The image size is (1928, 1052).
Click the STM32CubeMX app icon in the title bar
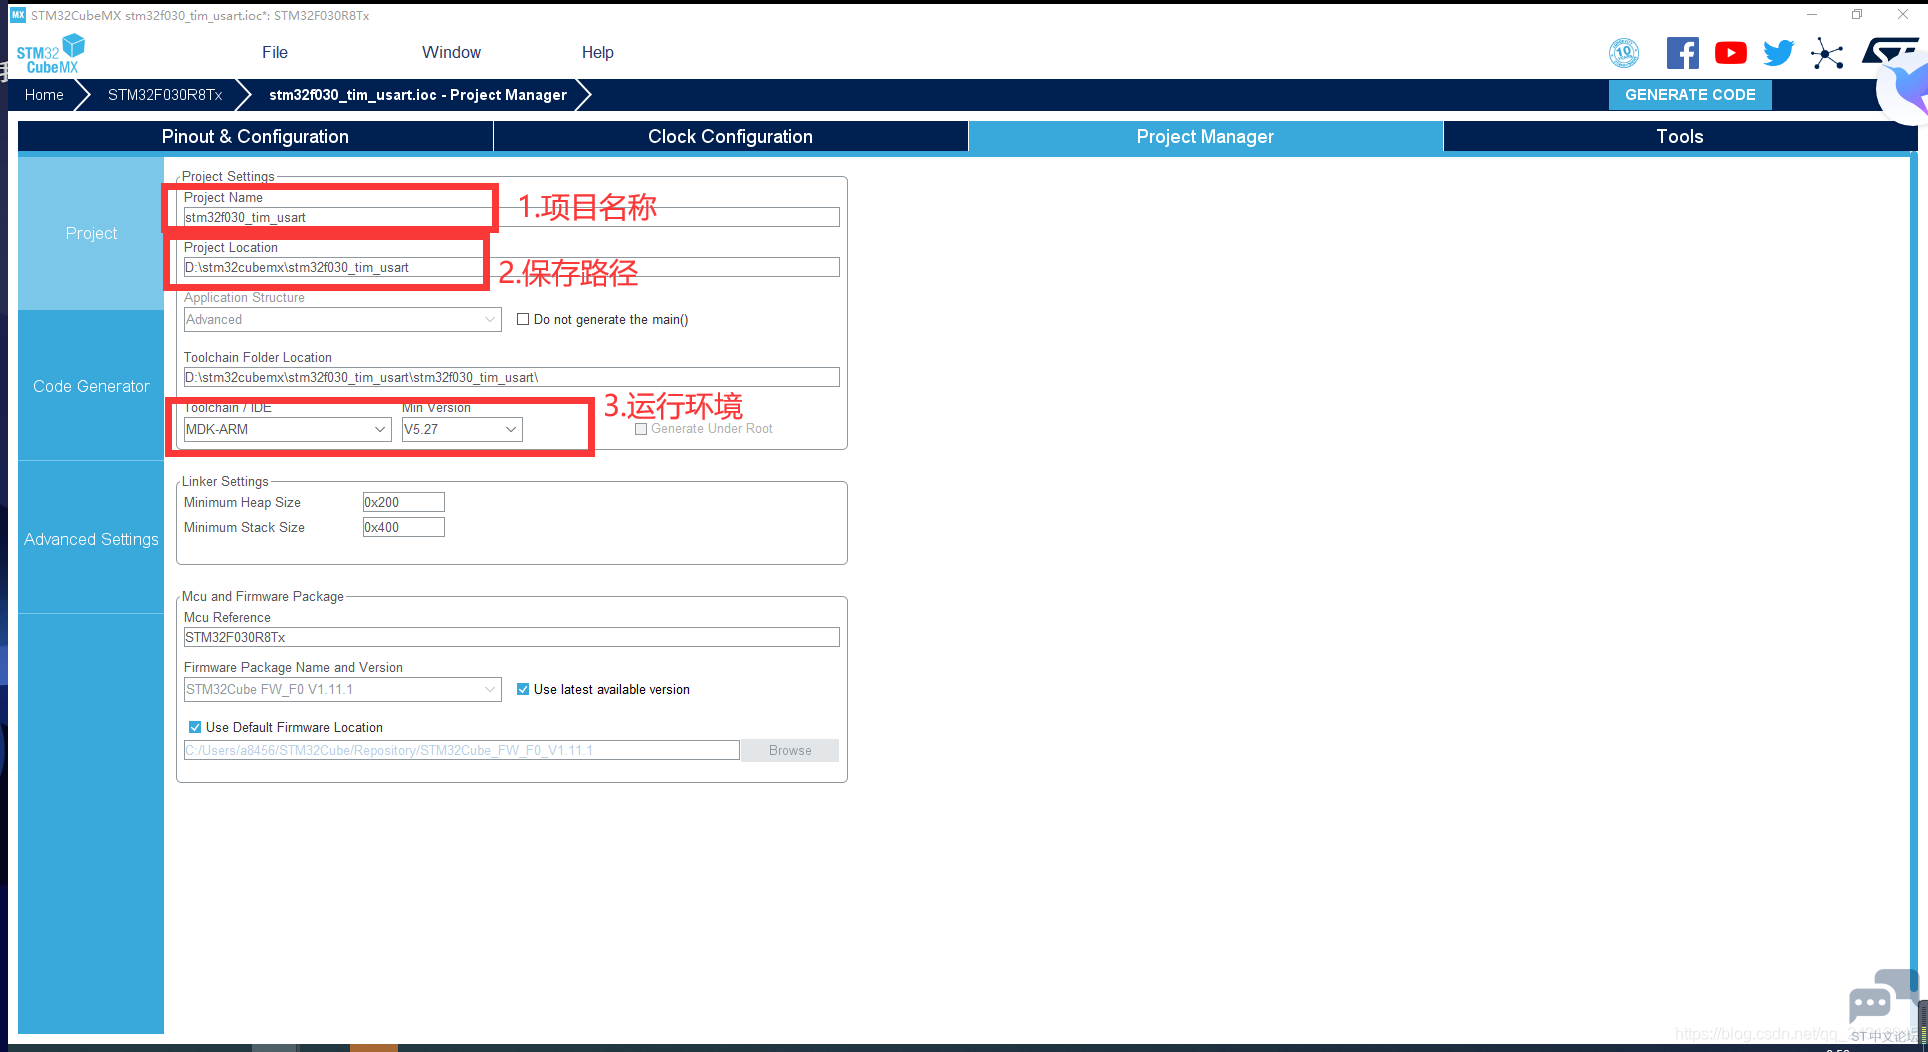(17, 15)
